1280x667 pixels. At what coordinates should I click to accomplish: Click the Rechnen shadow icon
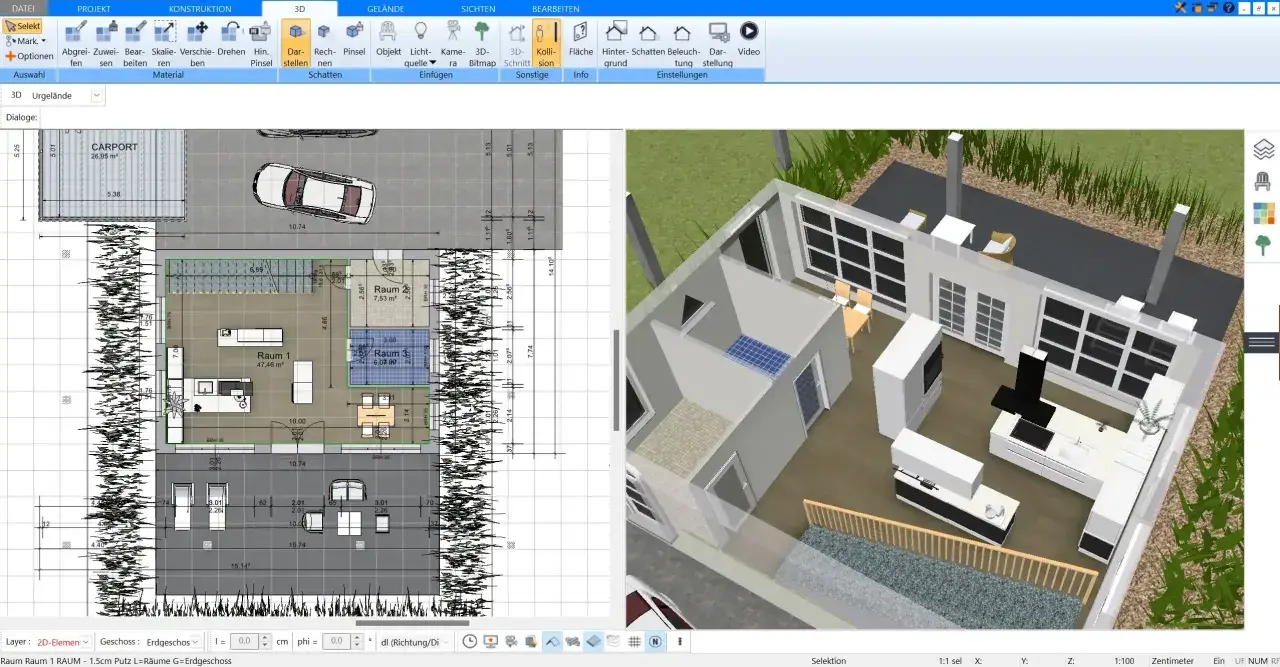pos(324,43)
